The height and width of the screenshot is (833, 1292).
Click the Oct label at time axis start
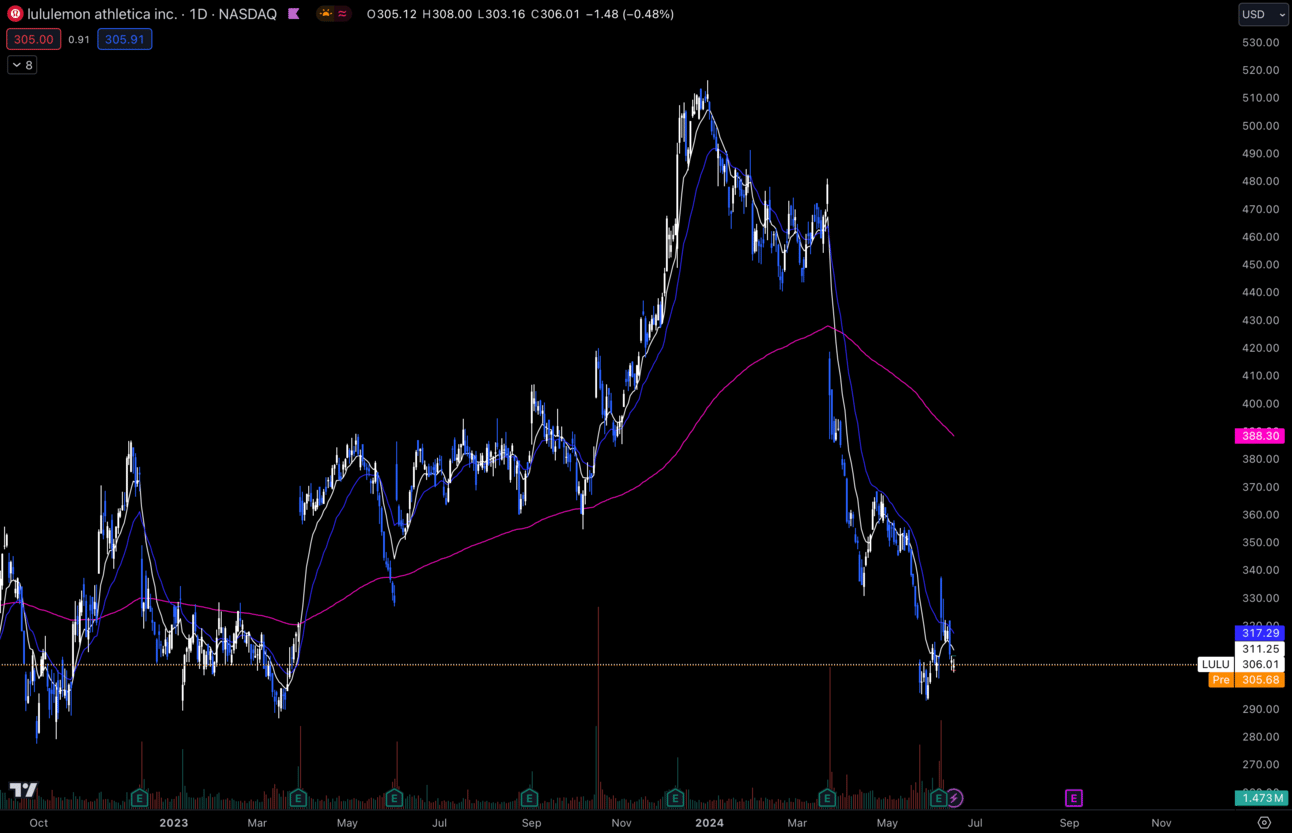pos(38,823)
